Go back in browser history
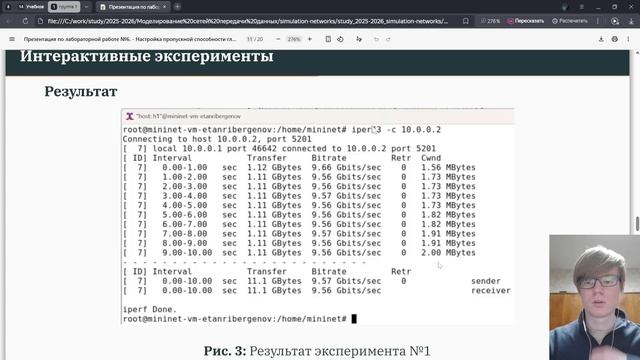Image resolution: width=640 pixels, height=360 pixels. (x=9, y=21)
